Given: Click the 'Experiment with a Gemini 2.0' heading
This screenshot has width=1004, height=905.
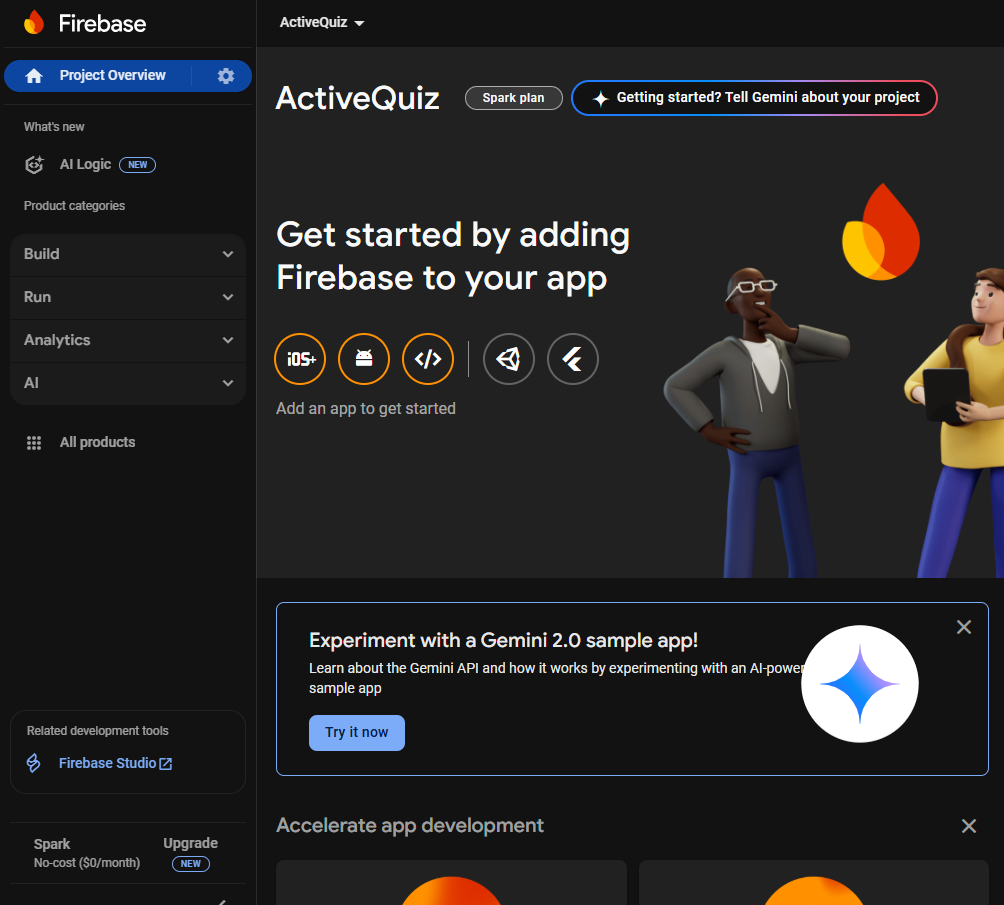Looking at the screenshot, I should (503, 640).
